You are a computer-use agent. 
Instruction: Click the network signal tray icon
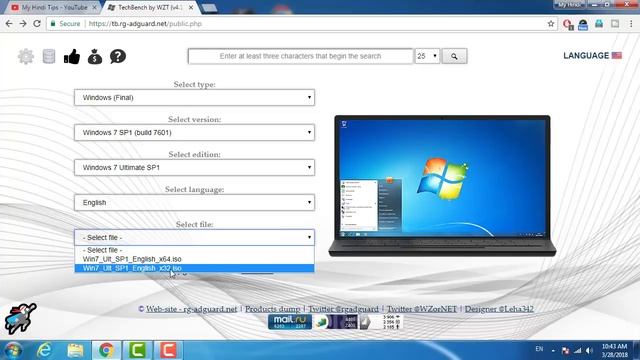[578, 351]
